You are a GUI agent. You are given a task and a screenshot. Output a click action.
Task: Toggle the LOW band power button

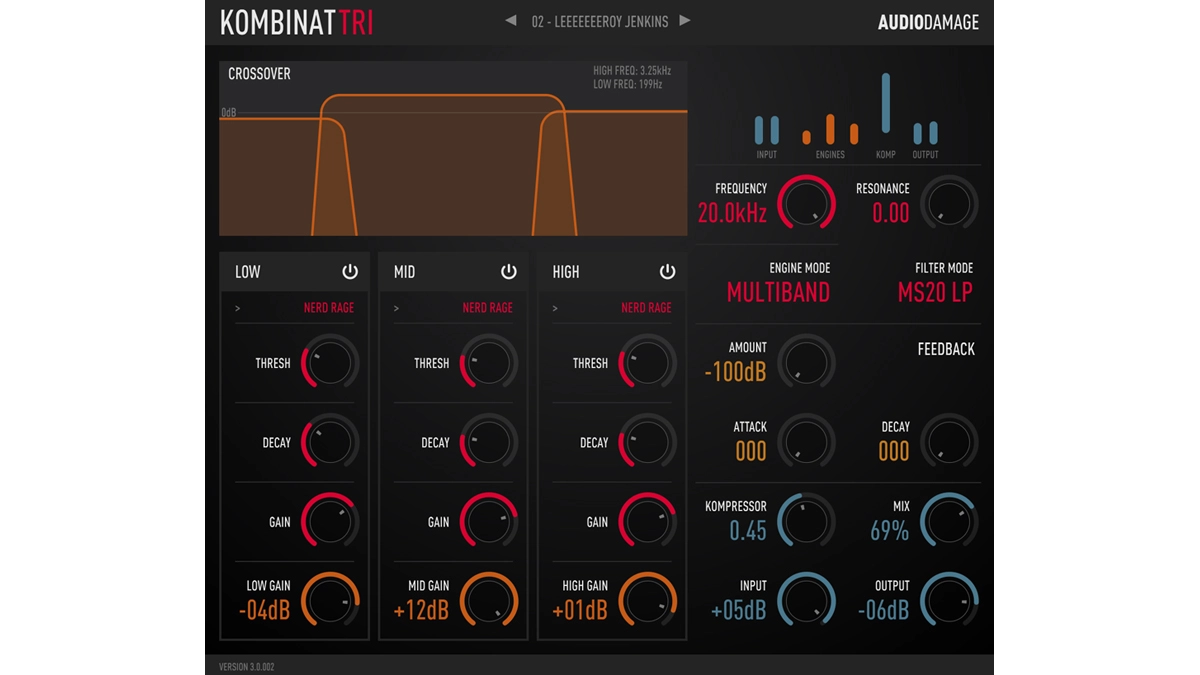[x=350, y=272]
